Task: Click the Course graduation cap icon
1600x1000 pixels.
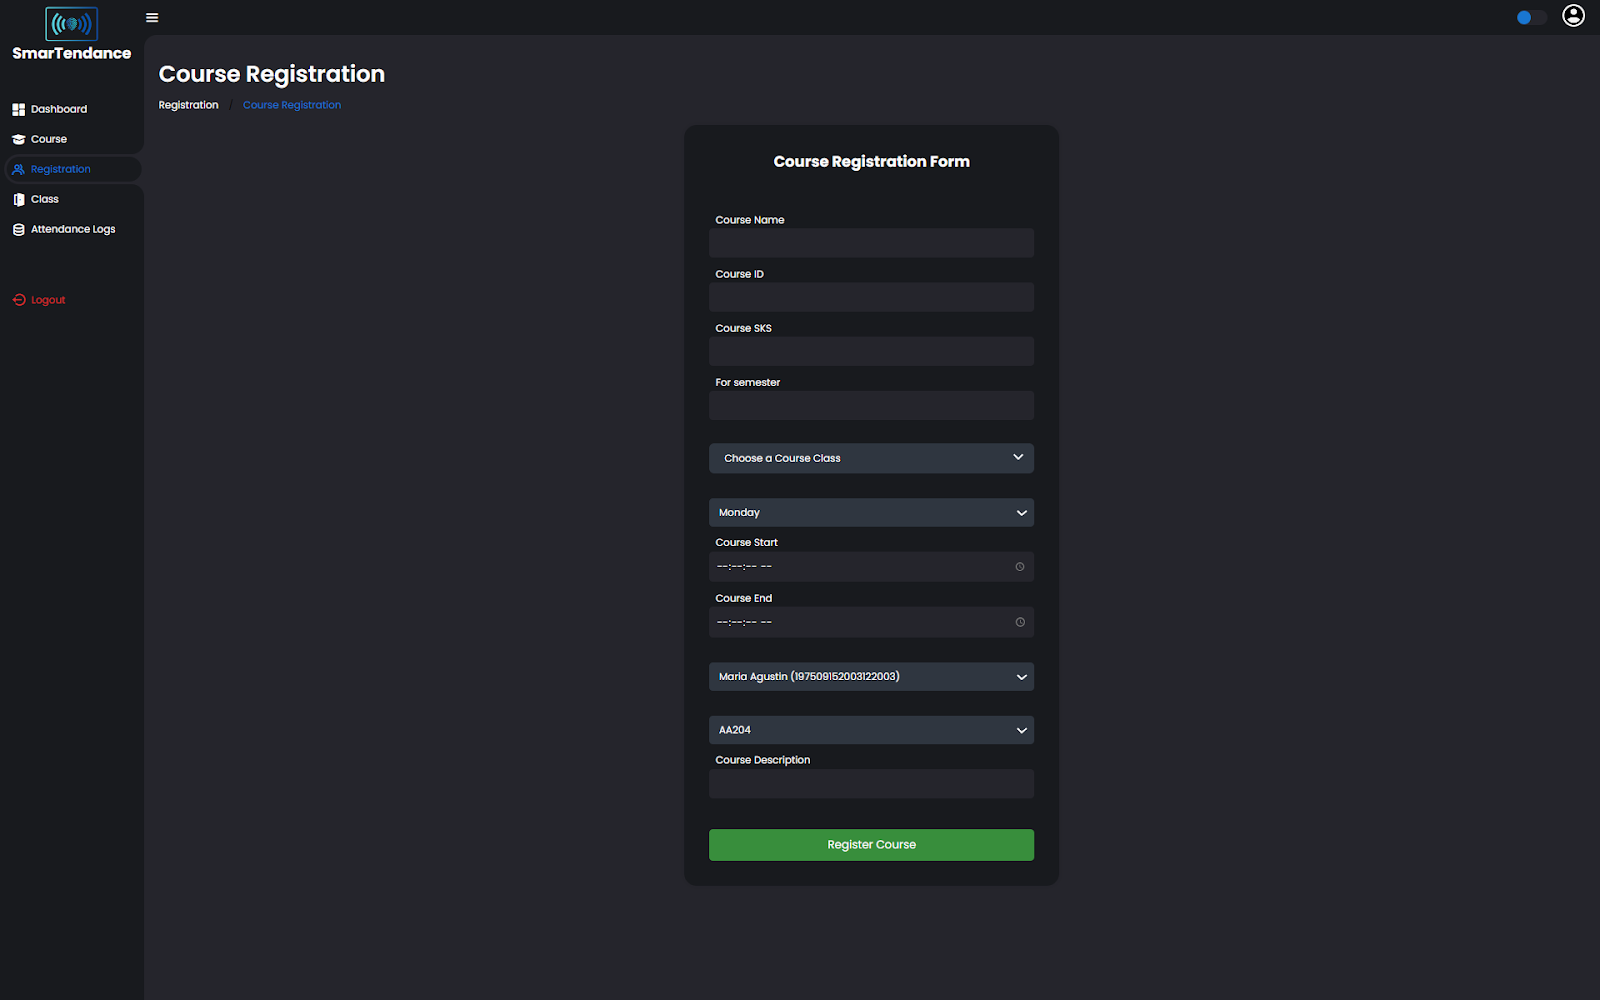Action: click(18, 139)
